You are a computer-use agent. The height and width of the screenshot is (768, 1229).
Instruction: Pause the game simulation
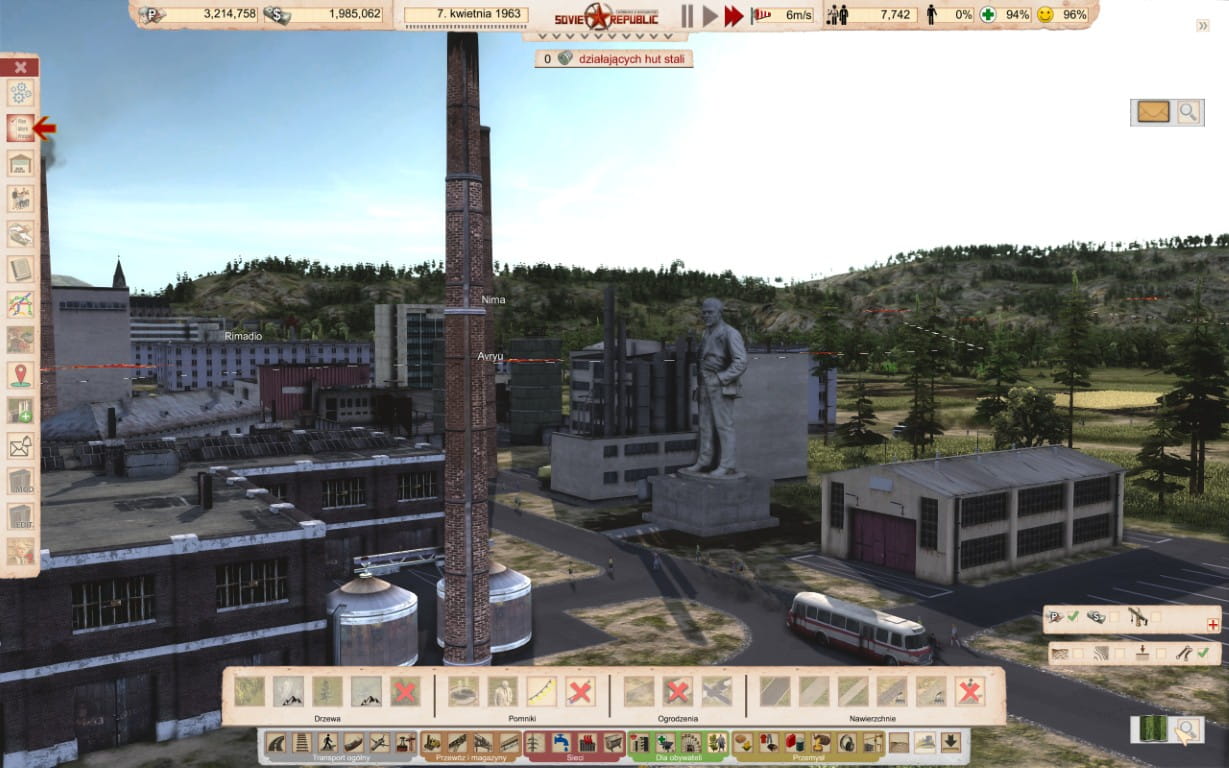pyautogui.click(x=687, y=15)
